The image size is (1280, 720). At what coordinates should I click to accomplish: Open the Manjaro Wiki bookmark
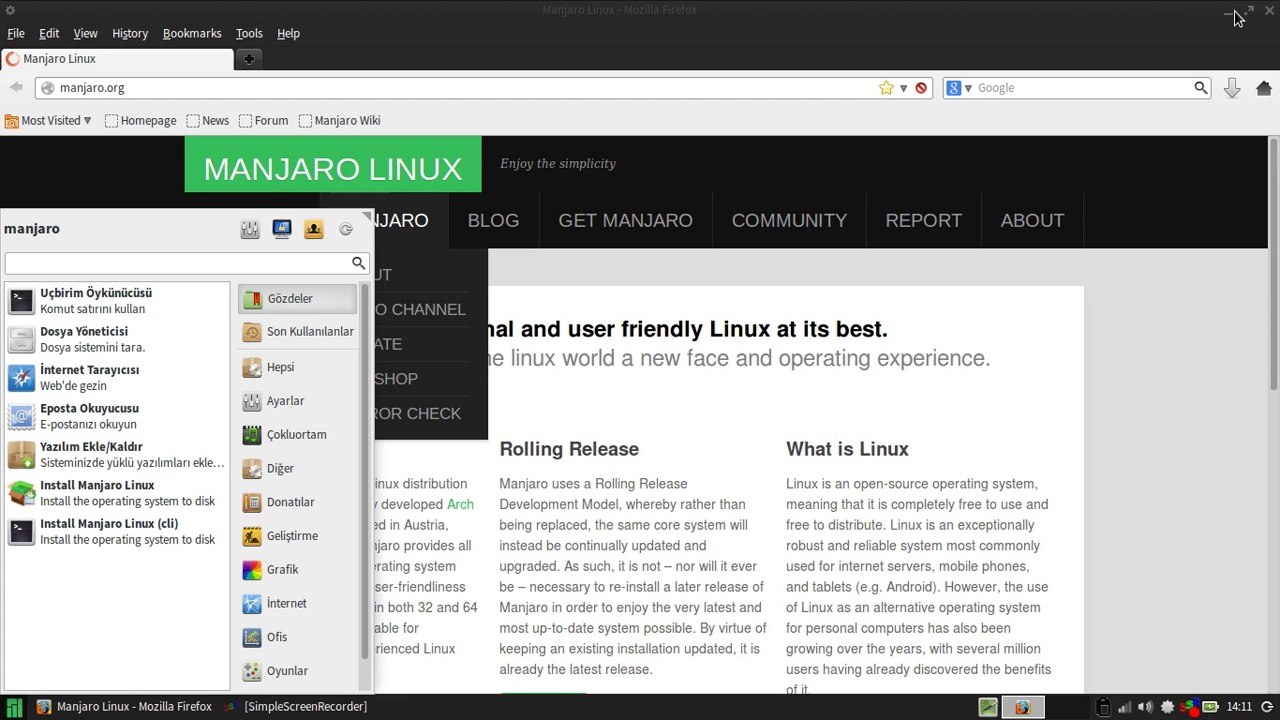point(340,121)
